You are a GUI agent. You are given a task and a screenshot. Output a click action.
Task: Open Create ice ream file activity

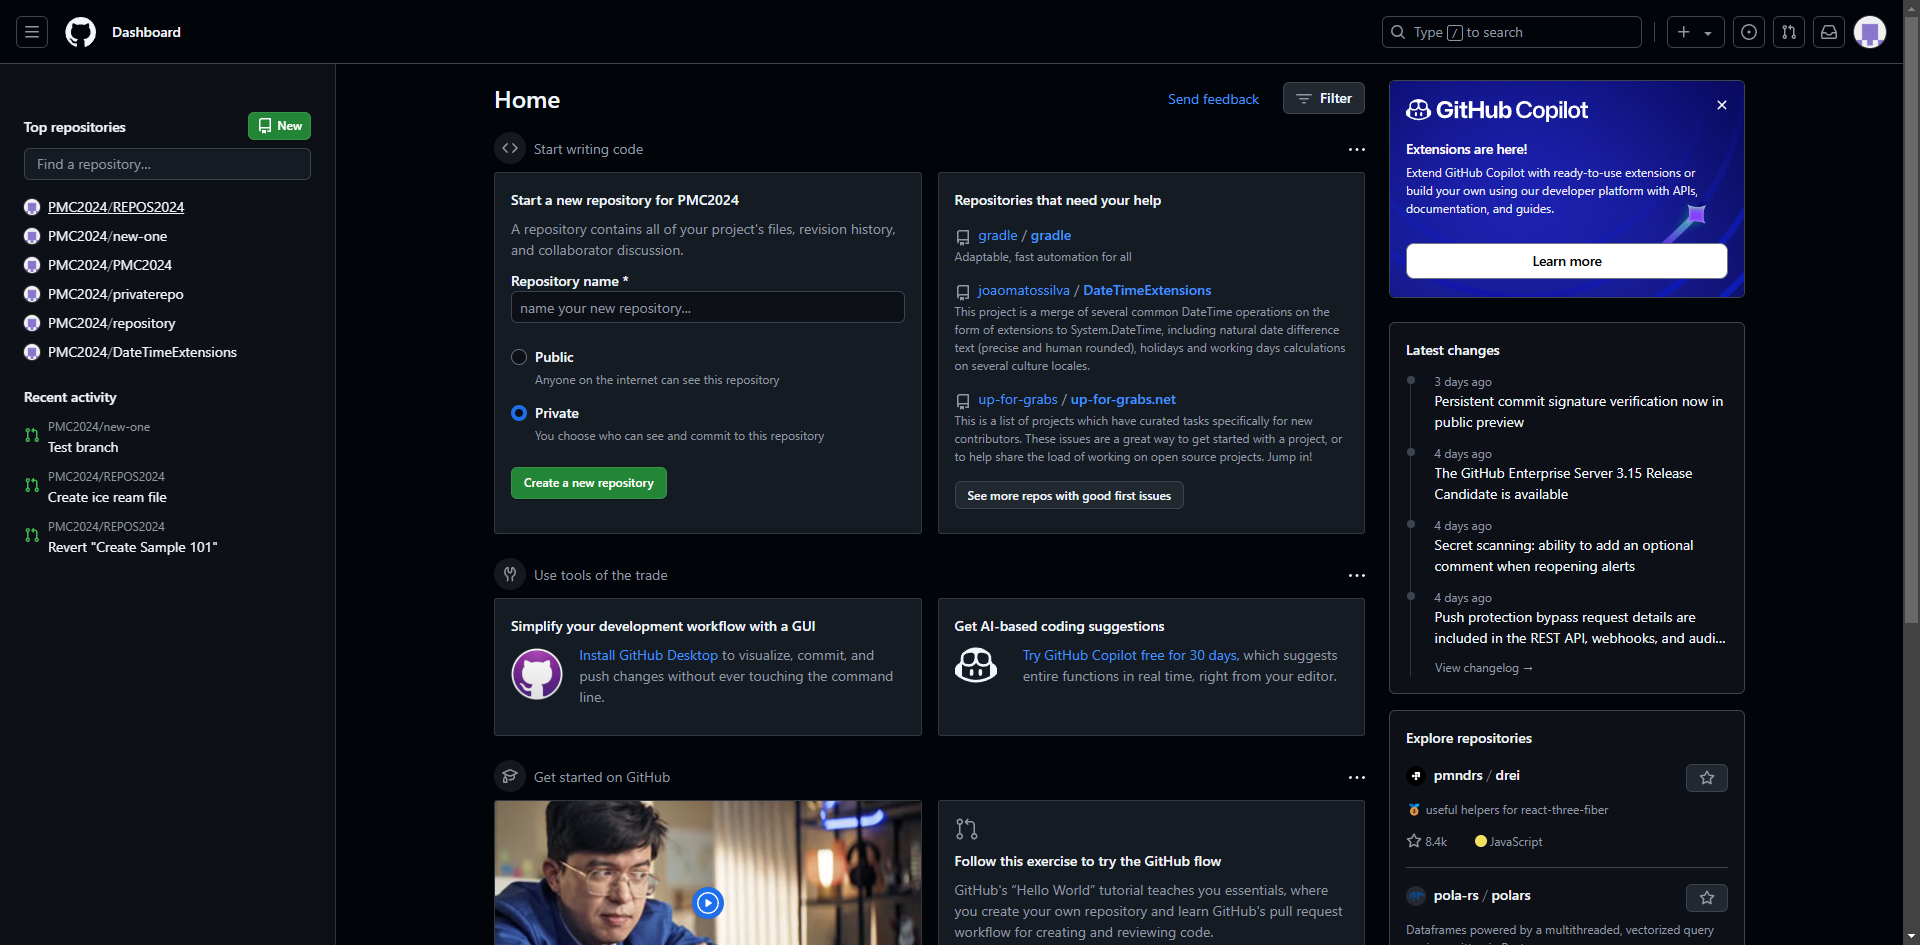[107, 497]
